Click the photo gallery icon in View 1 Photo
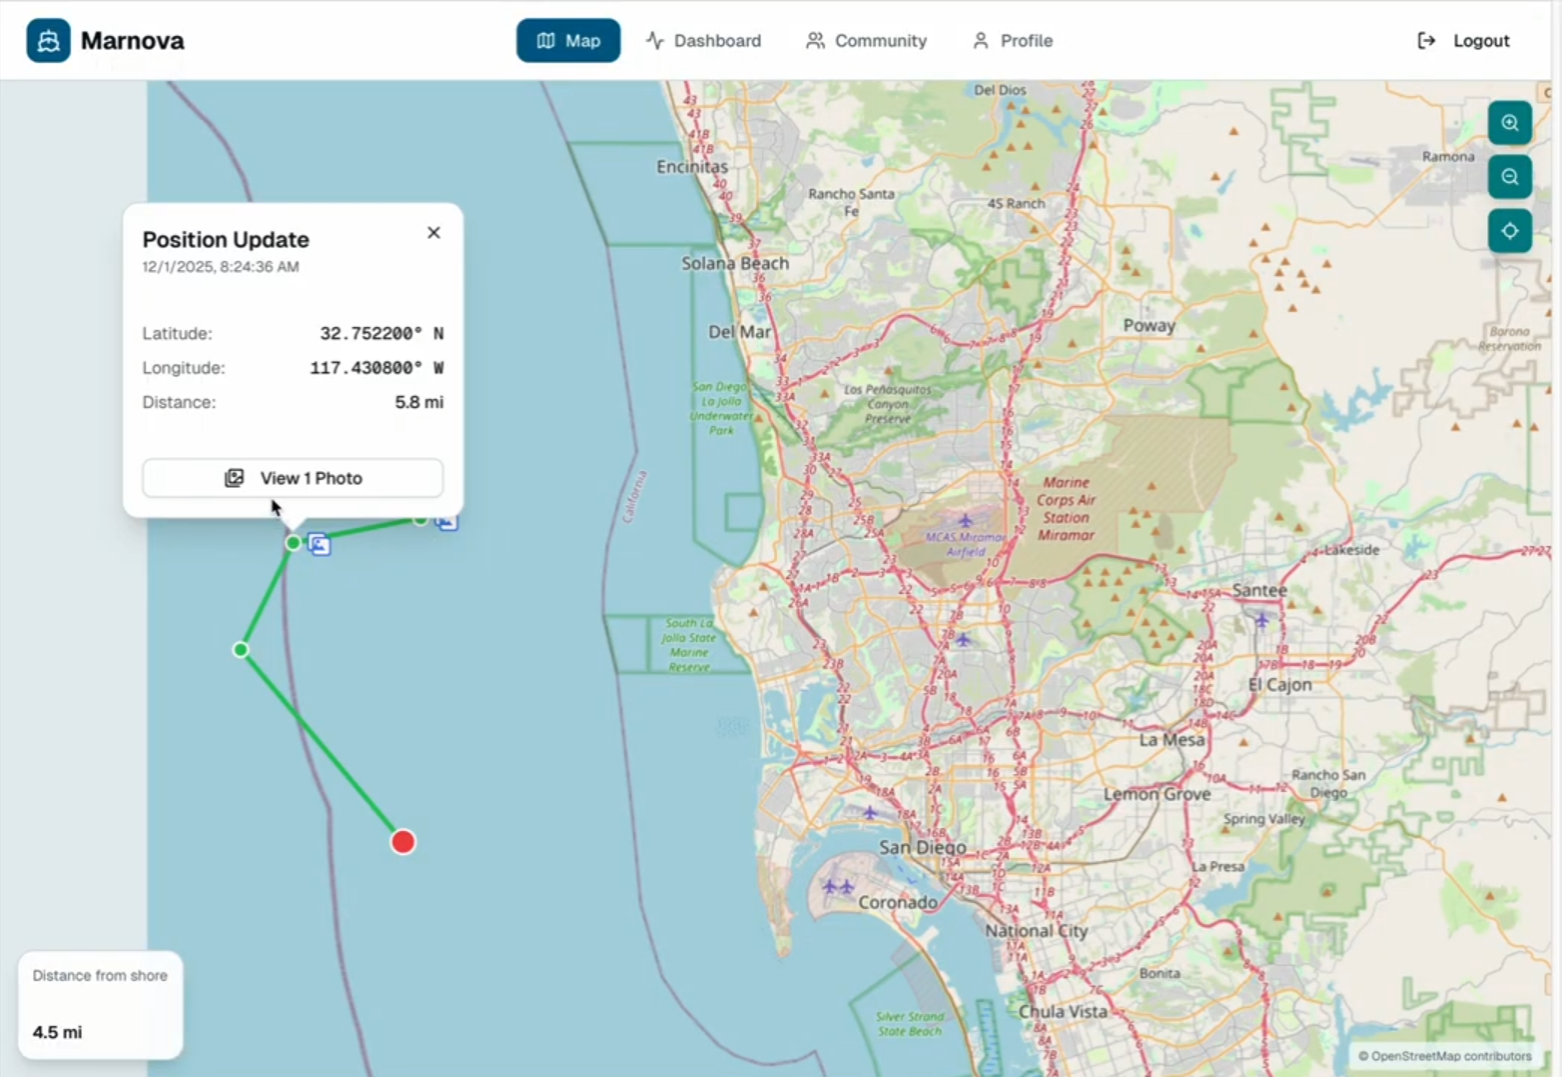The height and width of the screenshot is (1077, 1562). (x=234, y=478)
